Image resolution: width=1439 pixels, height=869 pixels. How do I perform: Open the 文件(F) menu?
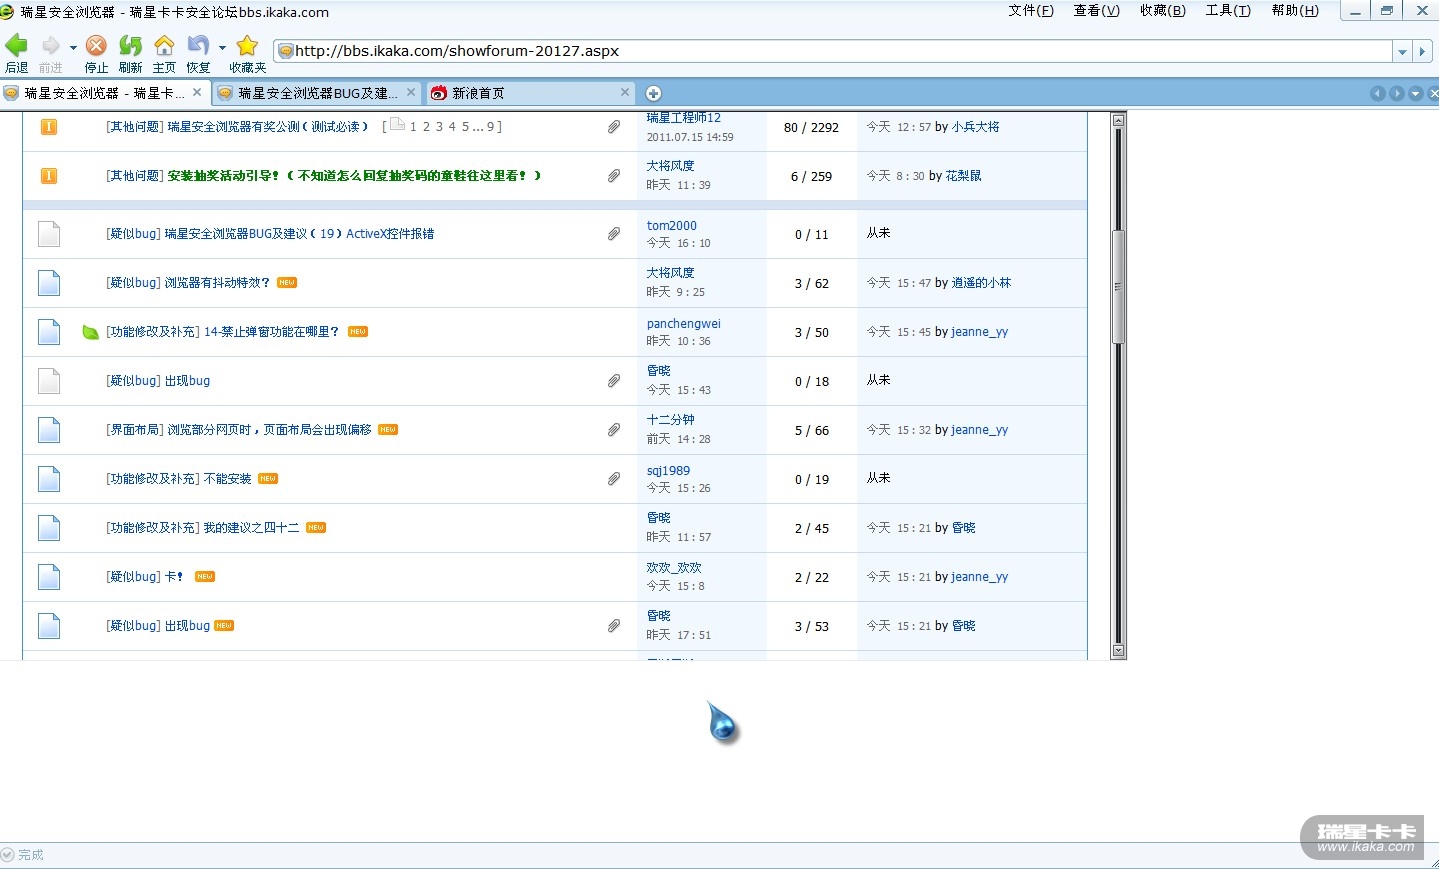(1031, 11)
